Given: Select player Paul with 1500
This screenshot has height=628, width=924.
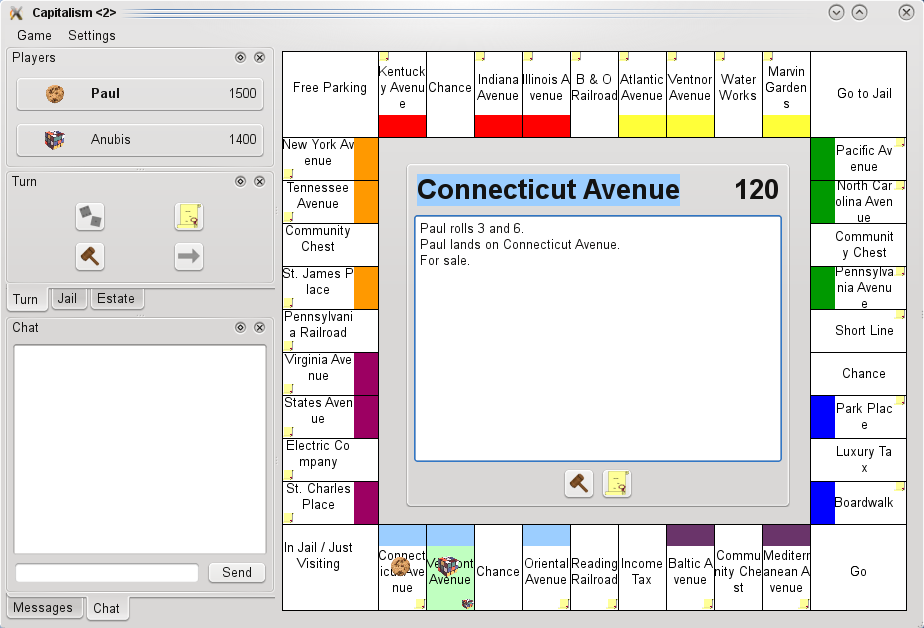Looking at the screenshot, I should pos(140,94).
